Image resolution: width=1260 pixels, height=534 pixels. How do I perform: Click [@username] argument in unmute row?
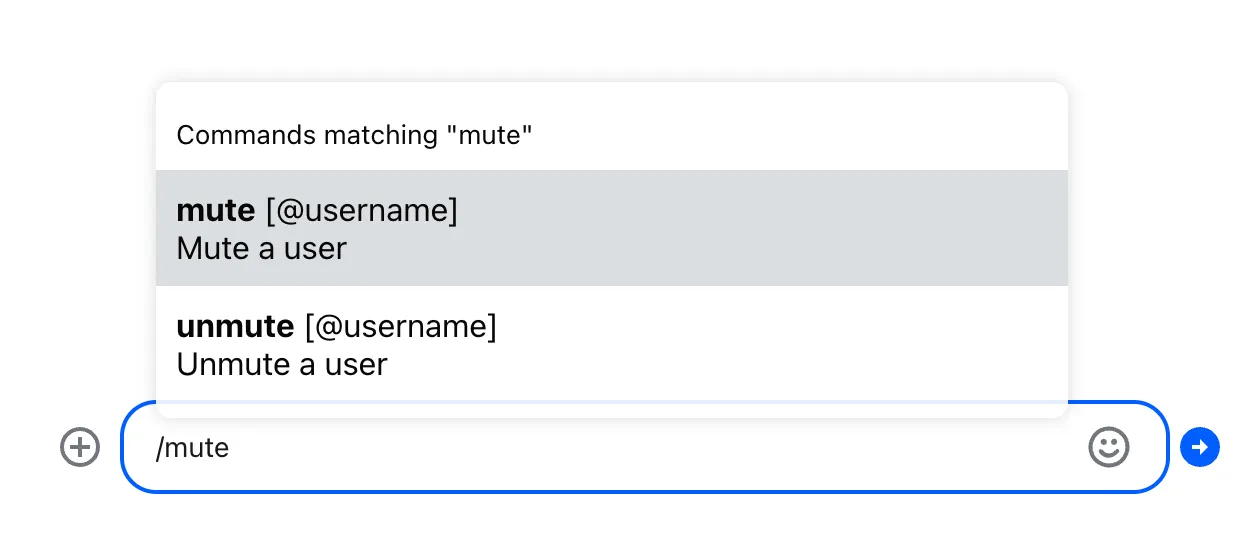400,327
